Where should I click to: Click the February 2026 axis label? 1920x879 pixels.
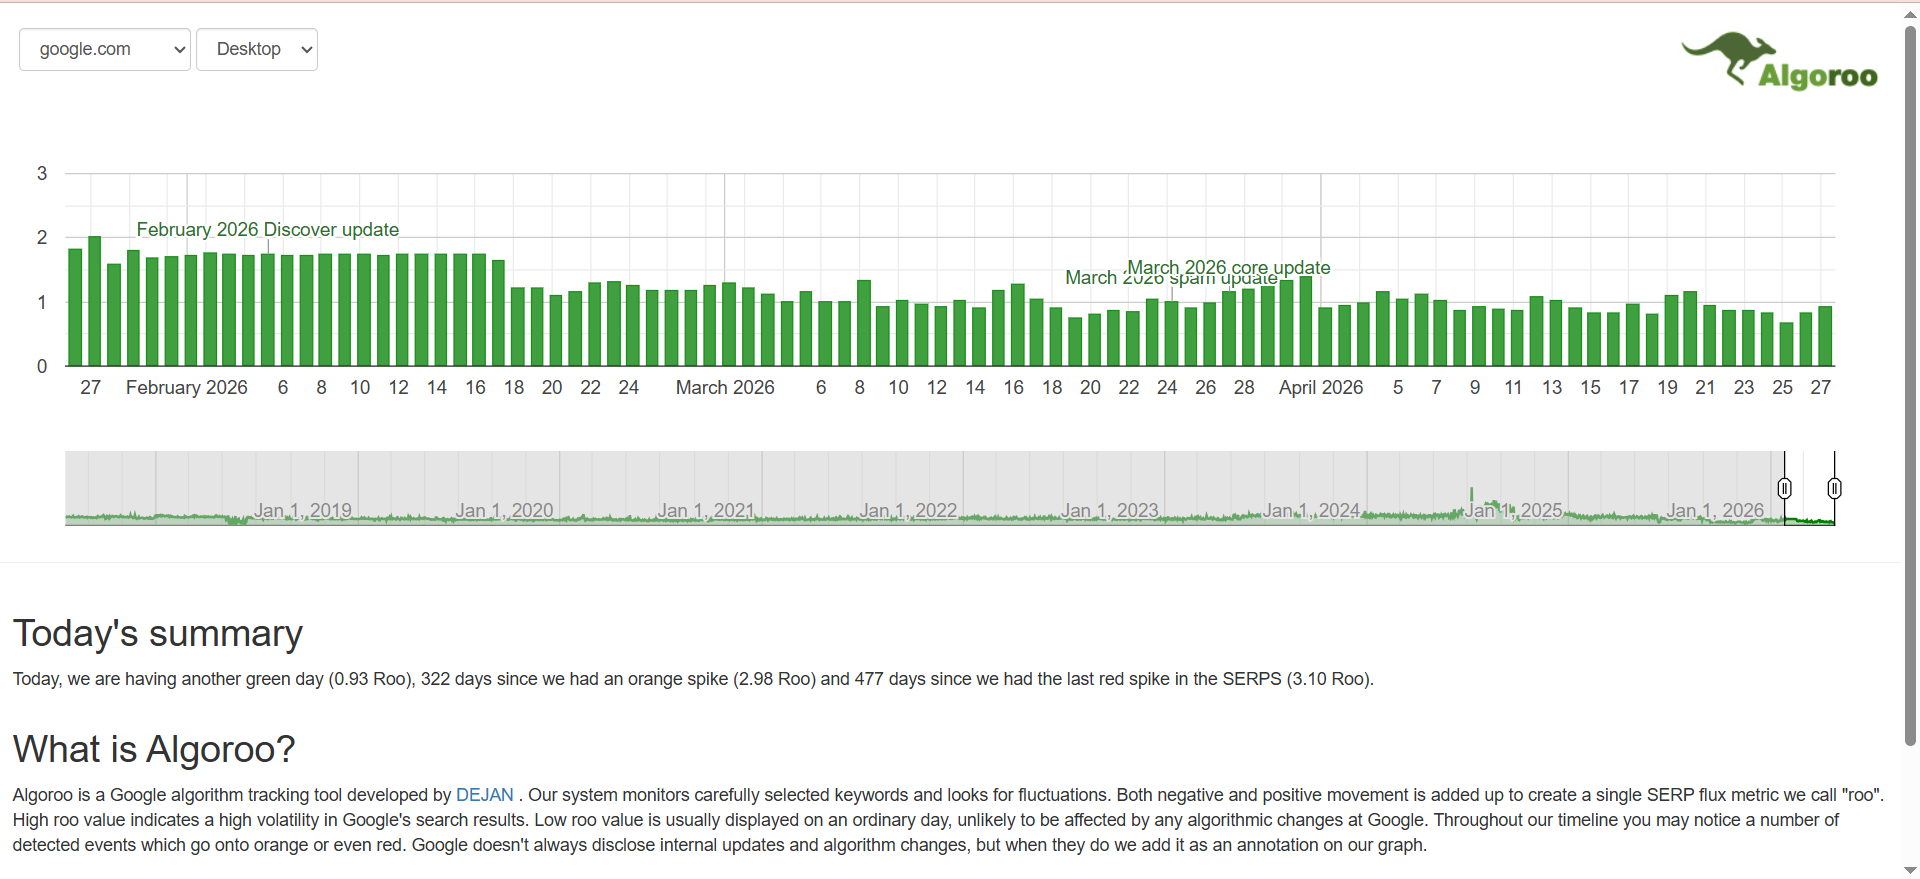tap(187, 387)
